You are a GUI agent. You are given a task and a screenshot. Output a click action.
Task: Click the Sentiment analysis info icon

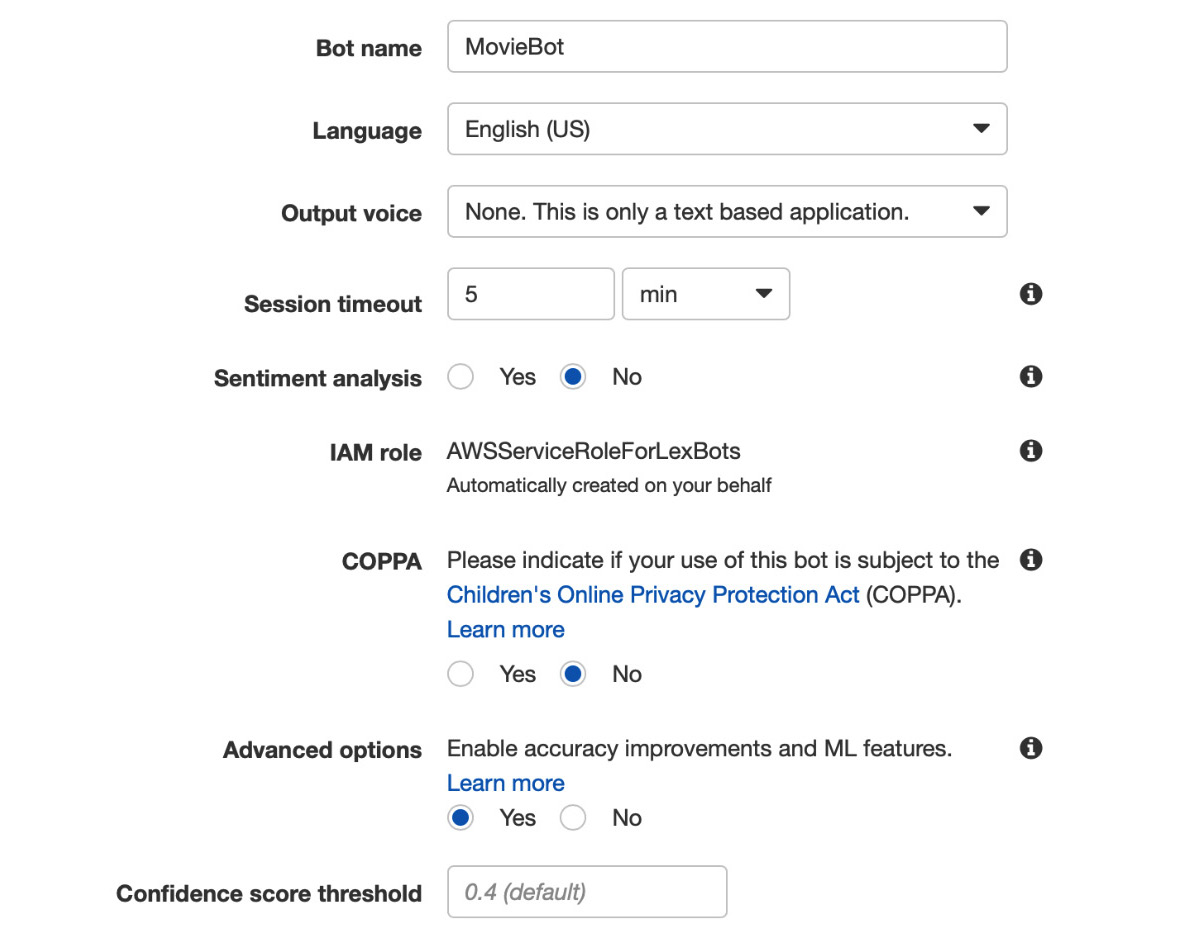click(x=1031, y=376)
